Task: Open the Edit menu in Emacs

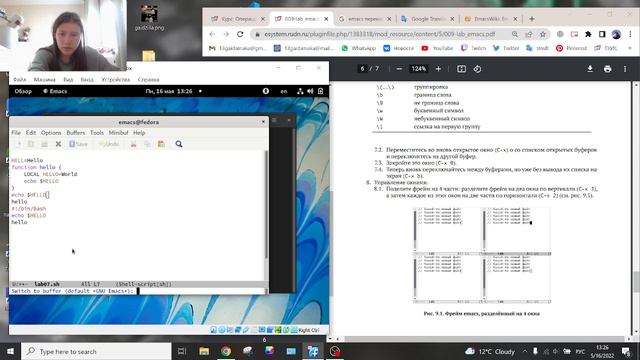Action: click(31, 133)
